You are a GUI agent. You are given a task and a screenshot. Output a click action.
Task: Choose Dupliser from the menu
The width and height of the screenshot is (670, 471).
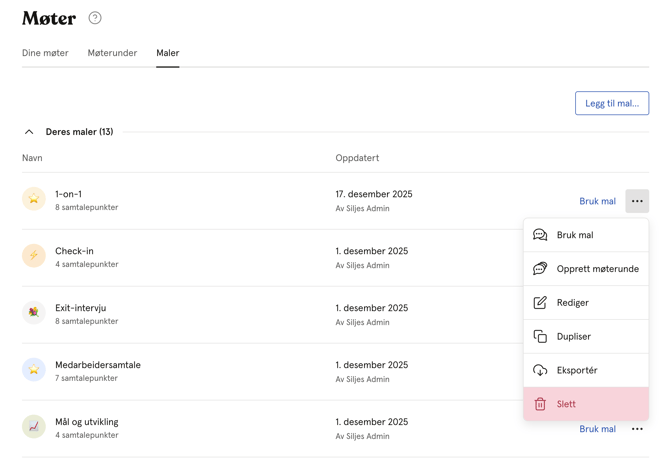pyautogui.click(x=586, y=336)
